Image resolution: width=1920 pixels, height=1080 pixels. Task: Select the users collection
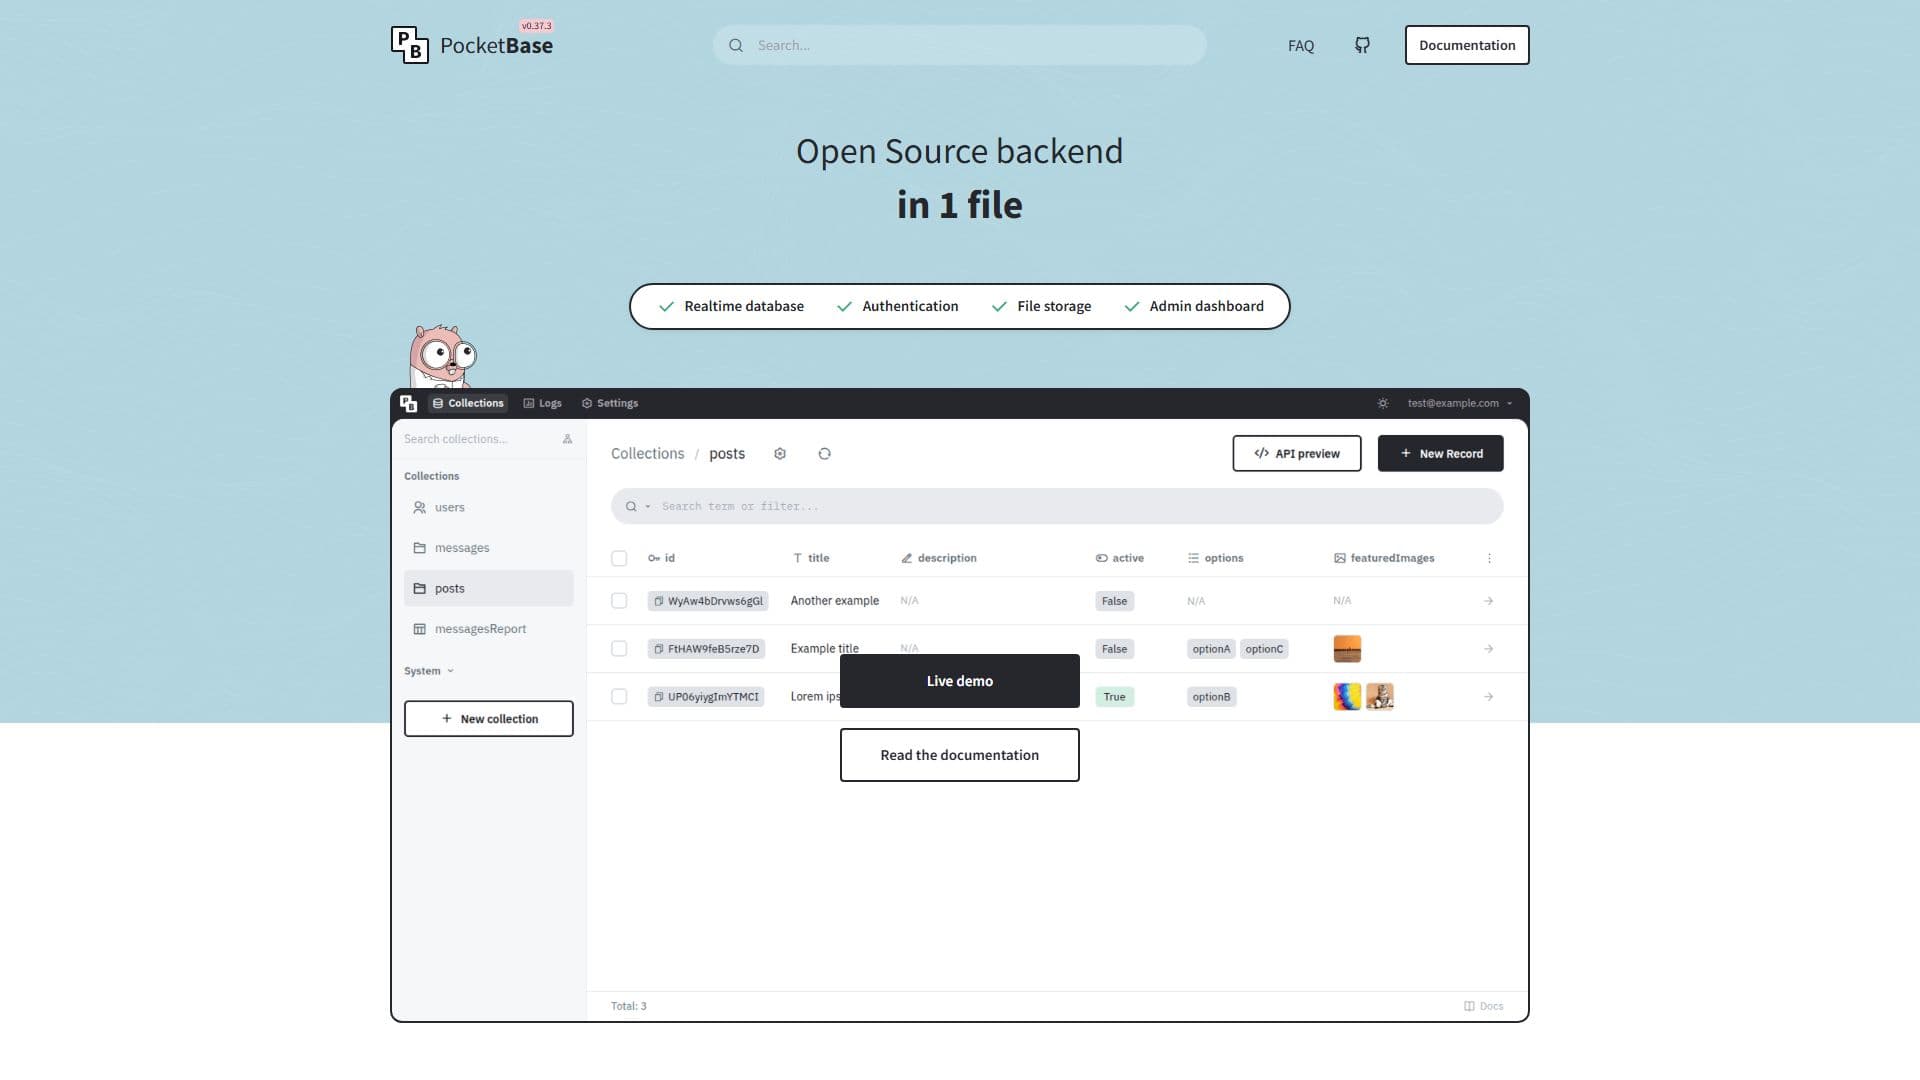(x=488, y=507)
